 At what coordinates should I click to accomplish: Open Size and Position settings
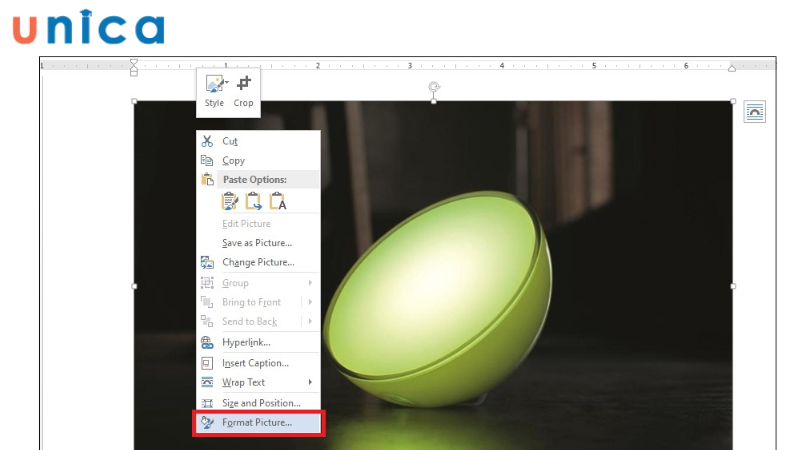coord(260,403)
